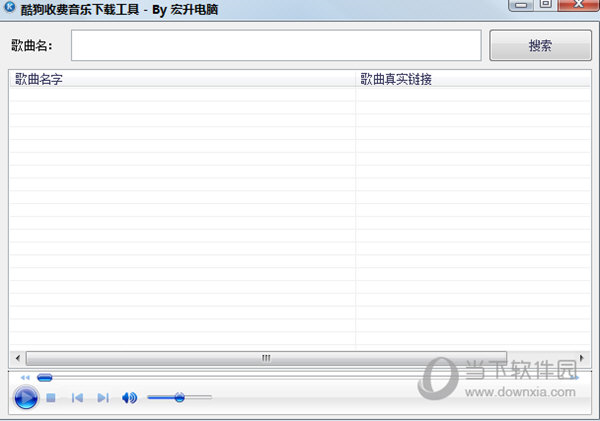Image resolution: width=600 pixels, height=421 pixels.
Task: Click the 搜索 search button
Action: (540, 45)
